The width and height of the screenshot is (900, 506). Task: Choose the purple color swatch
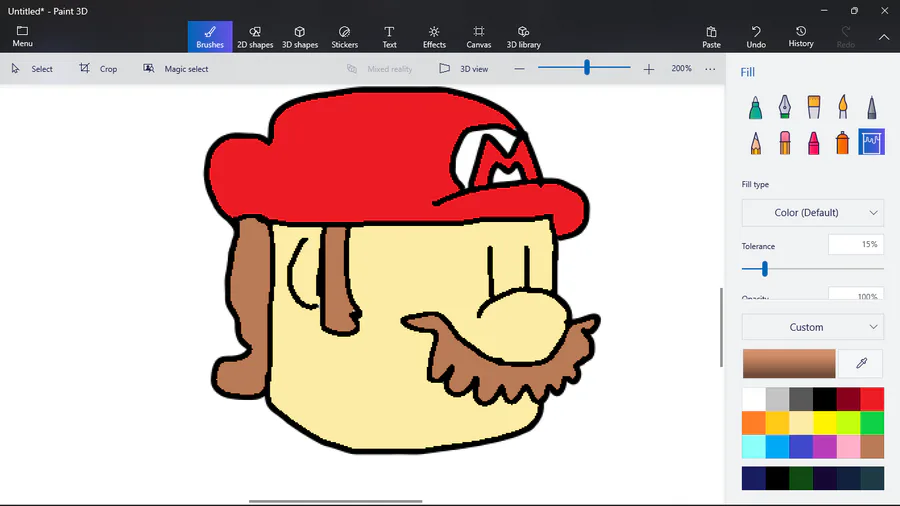[825, 447]
